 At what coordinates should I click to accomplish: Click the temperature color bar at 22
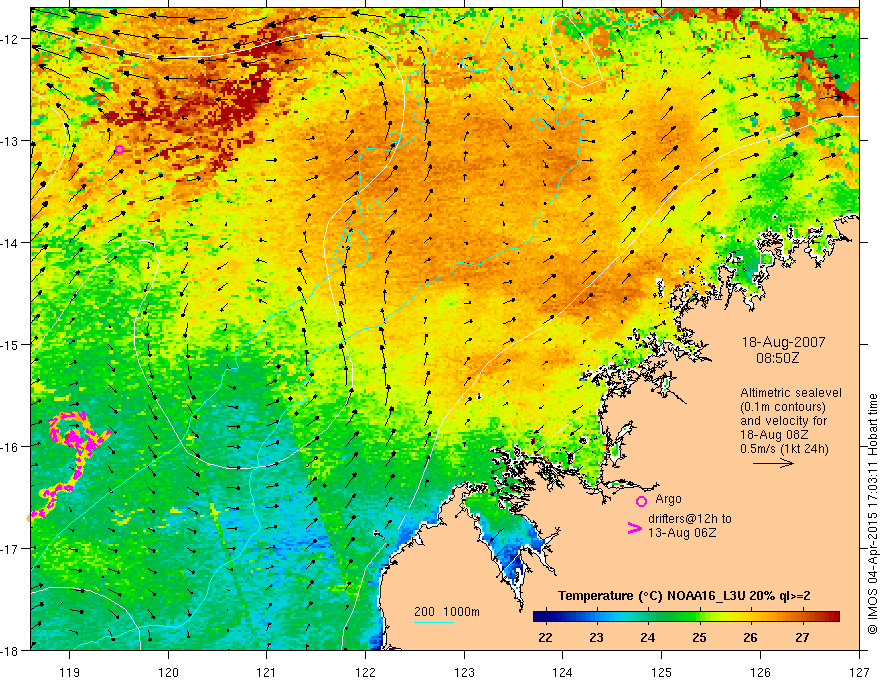pos(545,617)
